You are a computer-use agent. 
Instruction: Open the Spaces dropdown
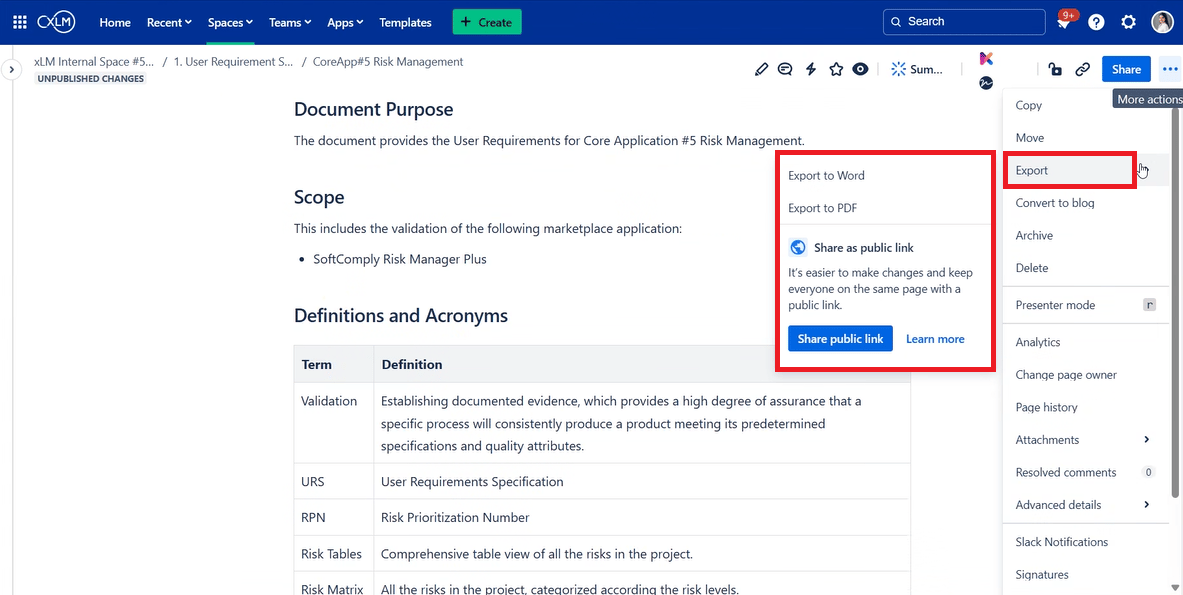click(x=230, y=22)
